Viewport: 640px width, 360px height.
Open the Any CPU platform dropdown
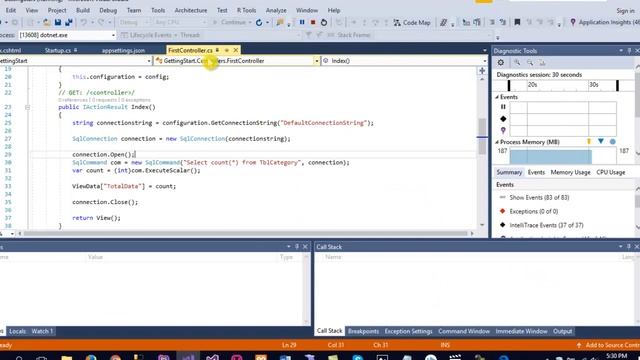pos(180,22)
